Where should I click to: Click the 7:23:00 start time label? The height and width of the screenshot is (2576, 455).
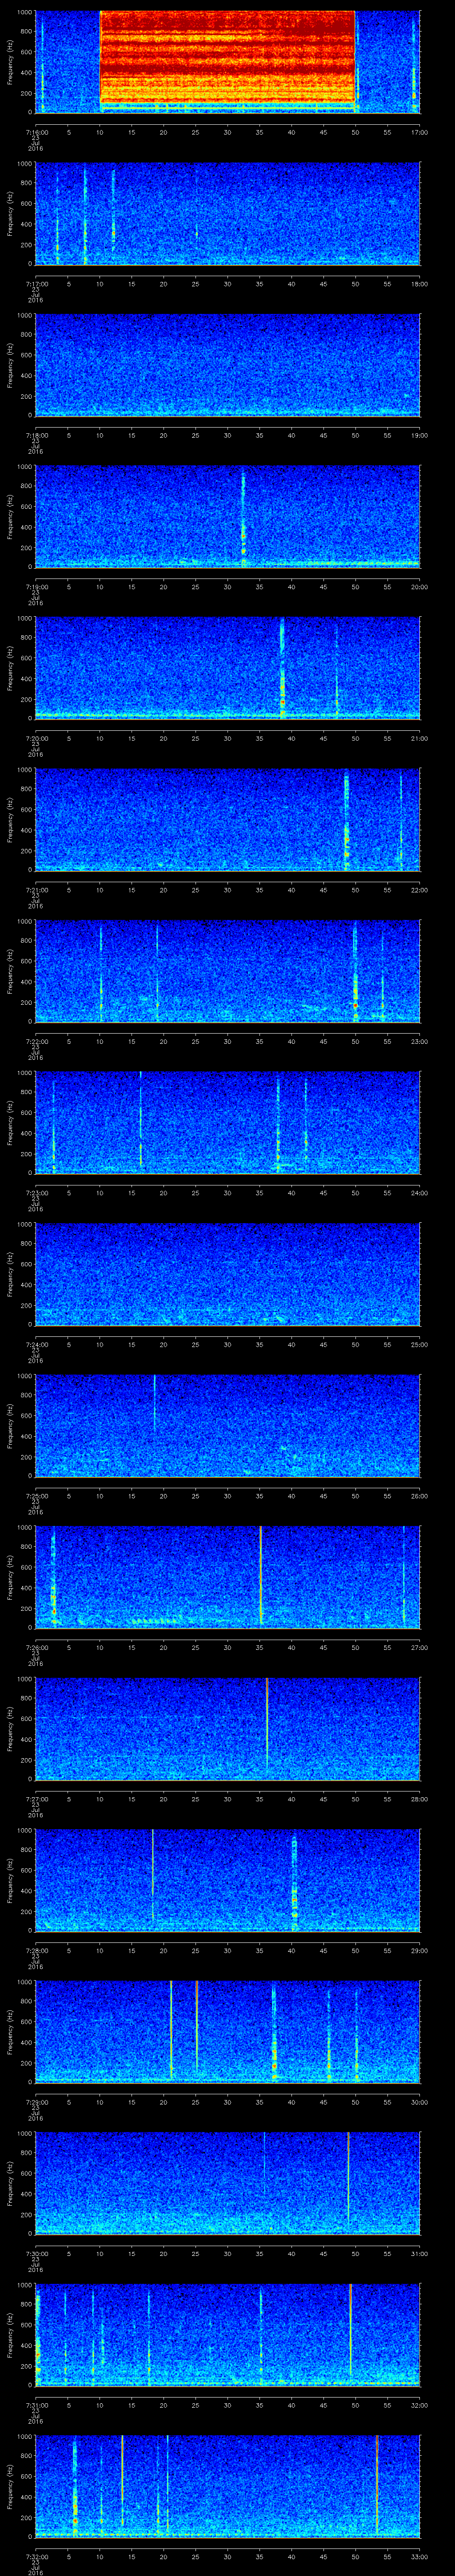click(x=36, y=1193)
